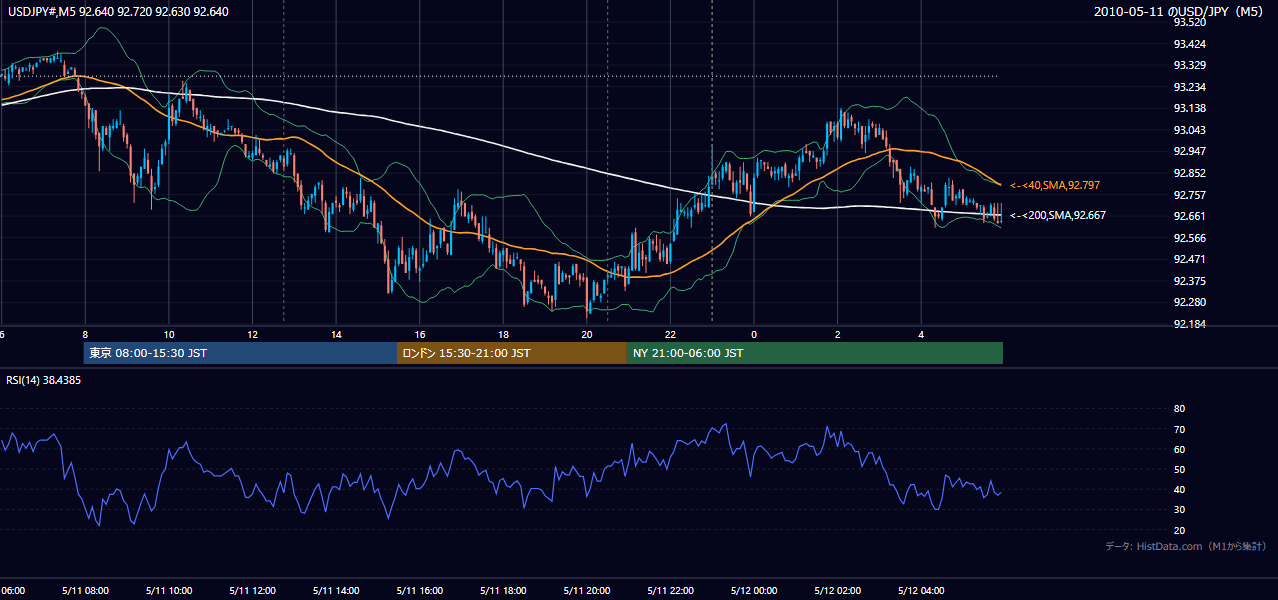Click the 5/12 04:00 bottom time label
The height and width of the screenshot is (600, 1278).
point(921,591)
